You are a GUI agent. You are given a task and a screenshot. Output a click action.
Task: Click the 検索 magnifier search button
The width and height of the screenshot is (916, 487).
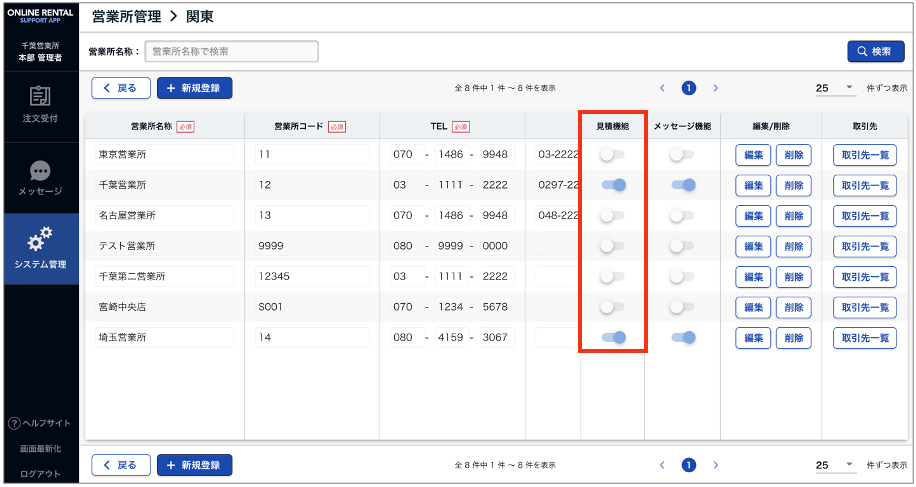coord(875,51)
